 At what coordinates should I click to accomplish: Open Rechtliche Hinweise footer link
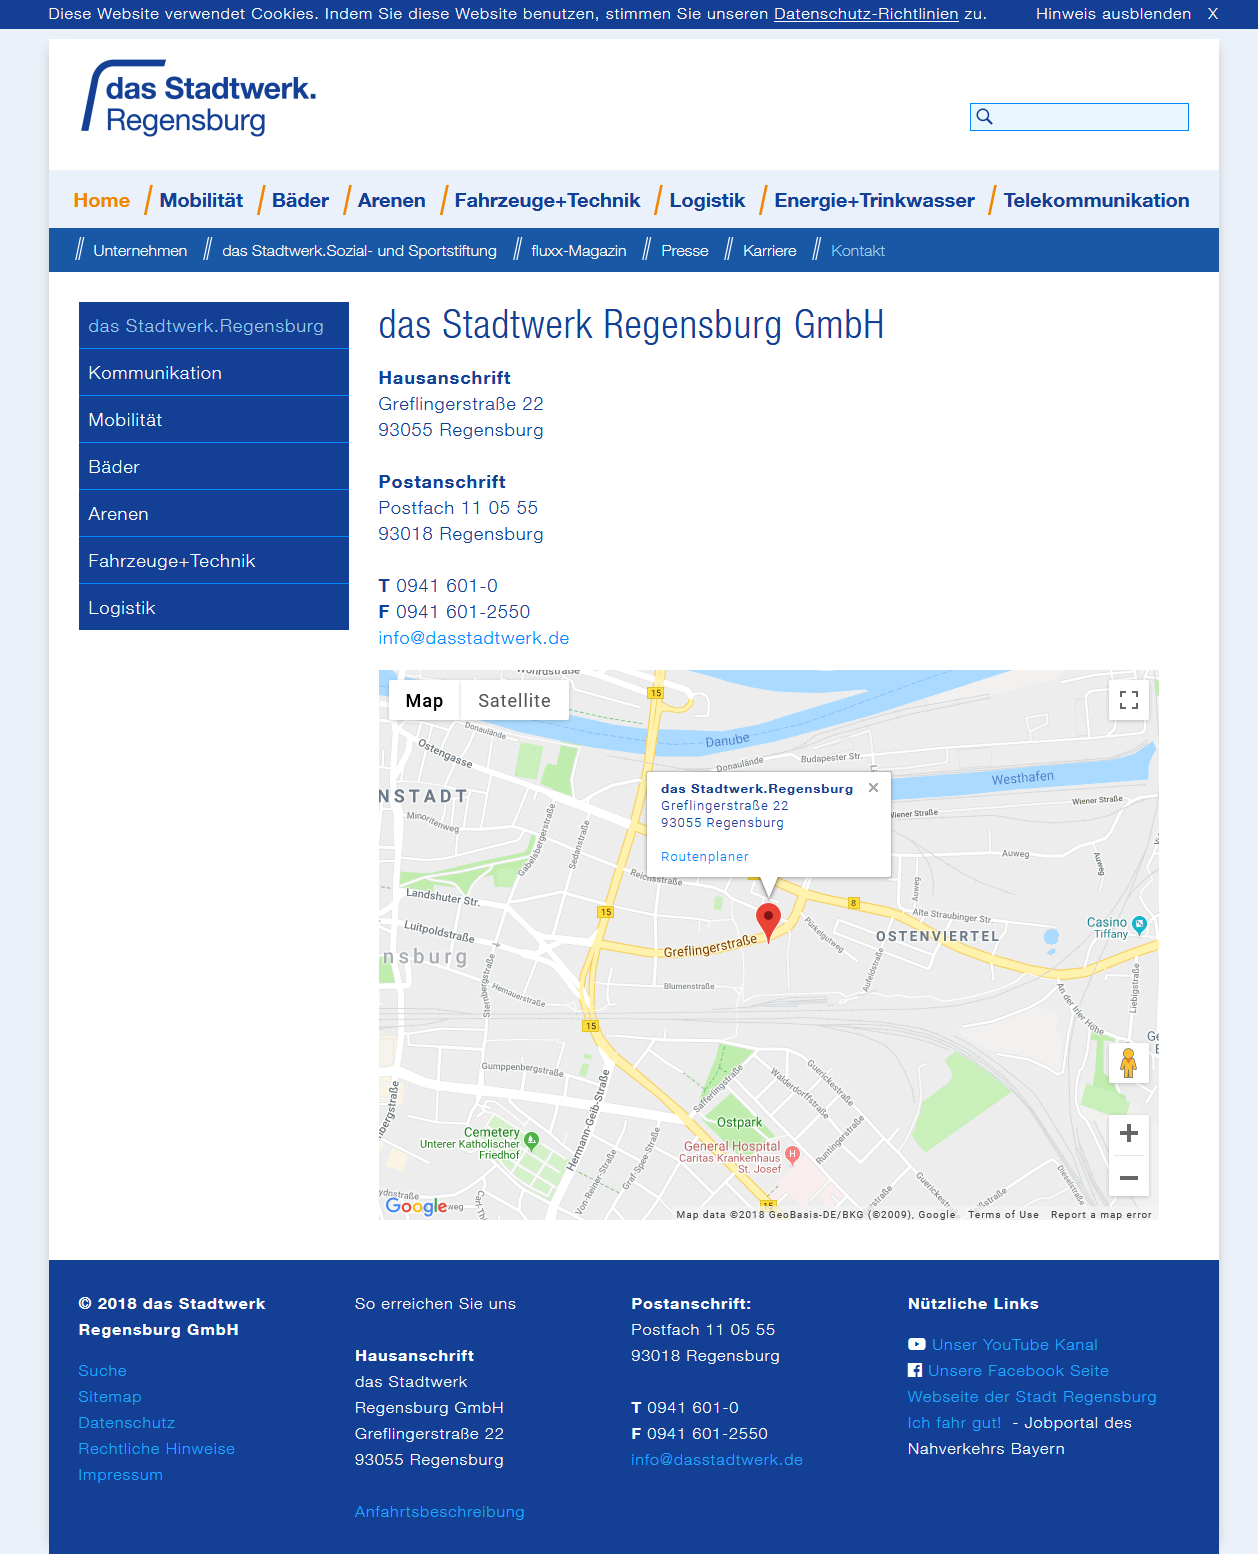[156, 1448]
